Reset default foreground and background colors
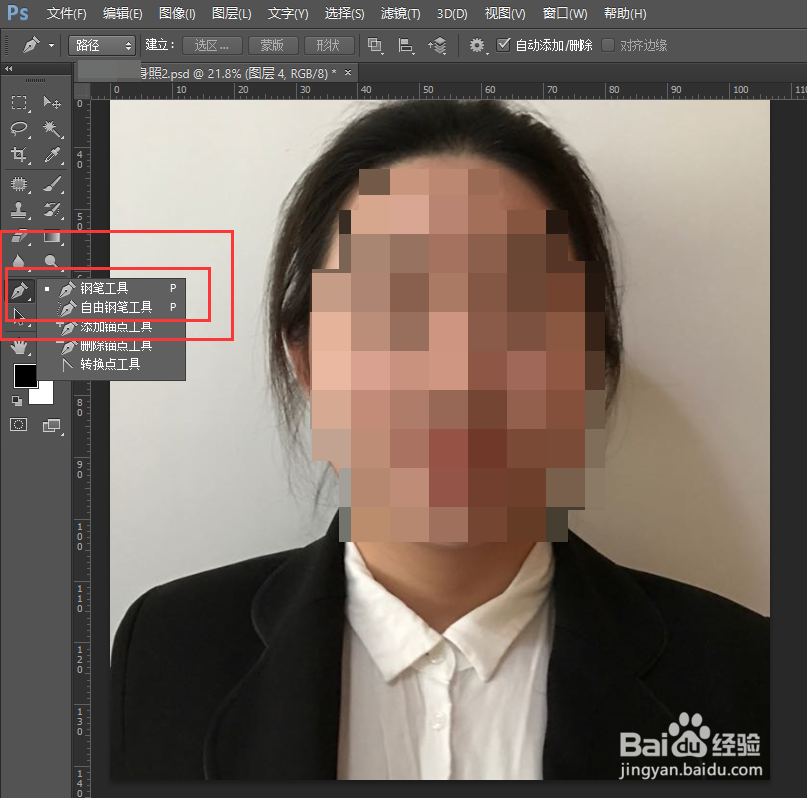 tap(16, 400)
